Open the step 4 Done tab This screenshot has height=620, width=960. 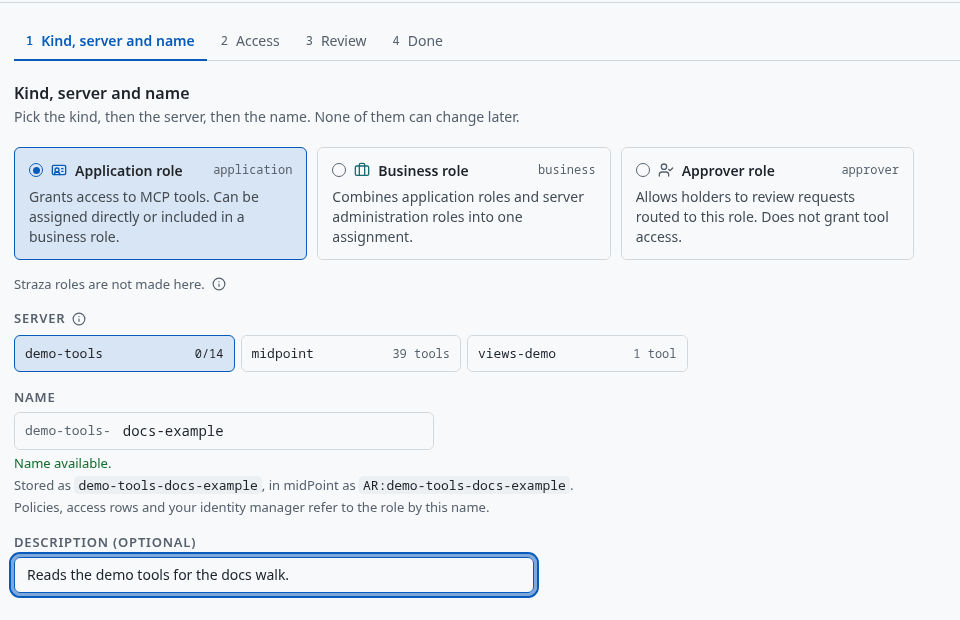(418, 41)
